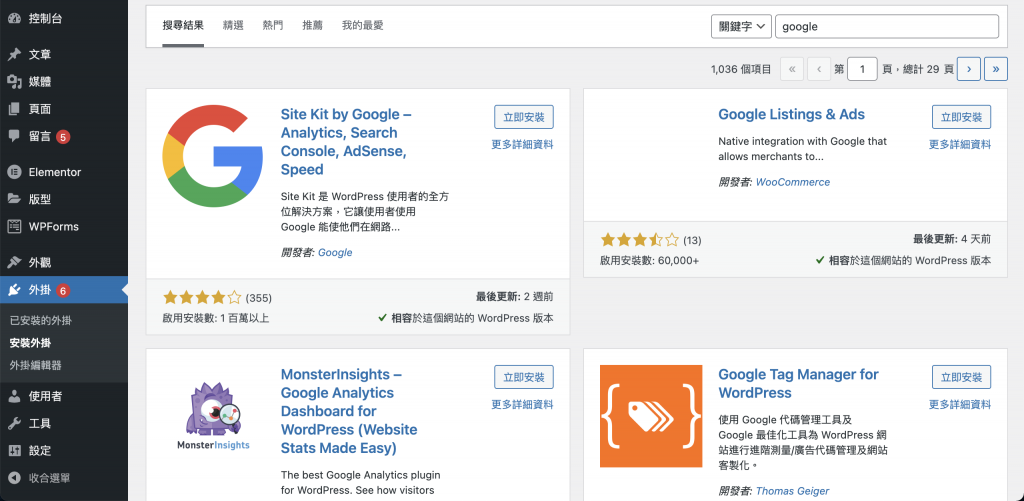Click the disabled previous page arrow button
This screenshot has height=501, width=1024.
click(819, 69)
